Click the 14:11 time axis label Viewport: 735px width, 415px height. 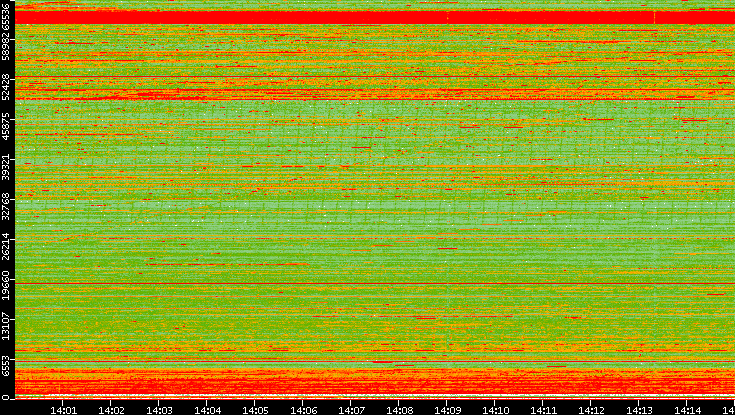pyautogui.click(x=543, y=410)
